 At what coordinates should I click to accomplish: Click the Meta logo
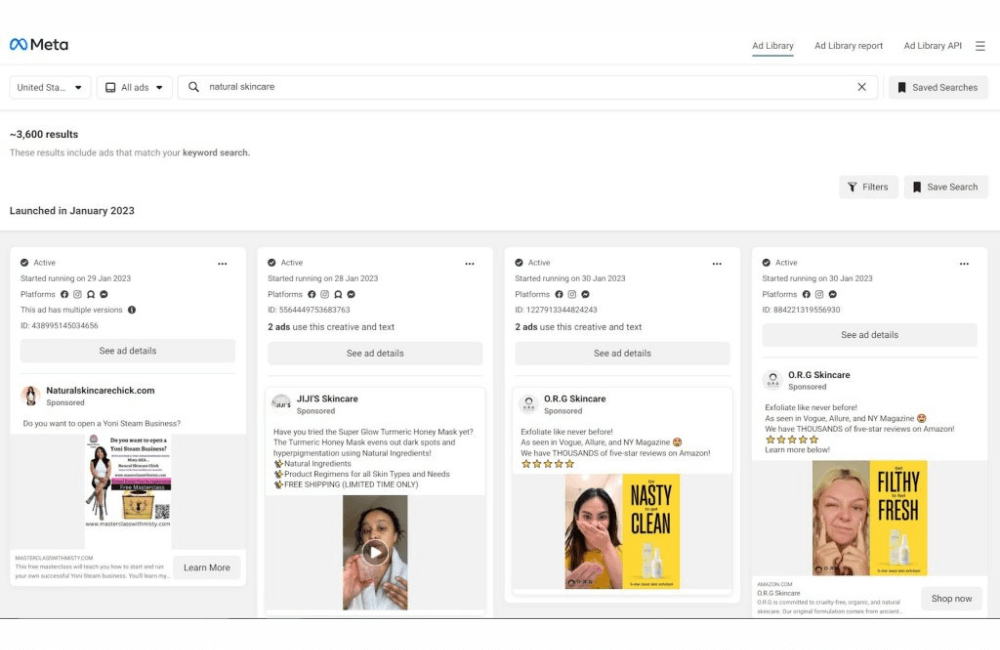click(39, 45)
